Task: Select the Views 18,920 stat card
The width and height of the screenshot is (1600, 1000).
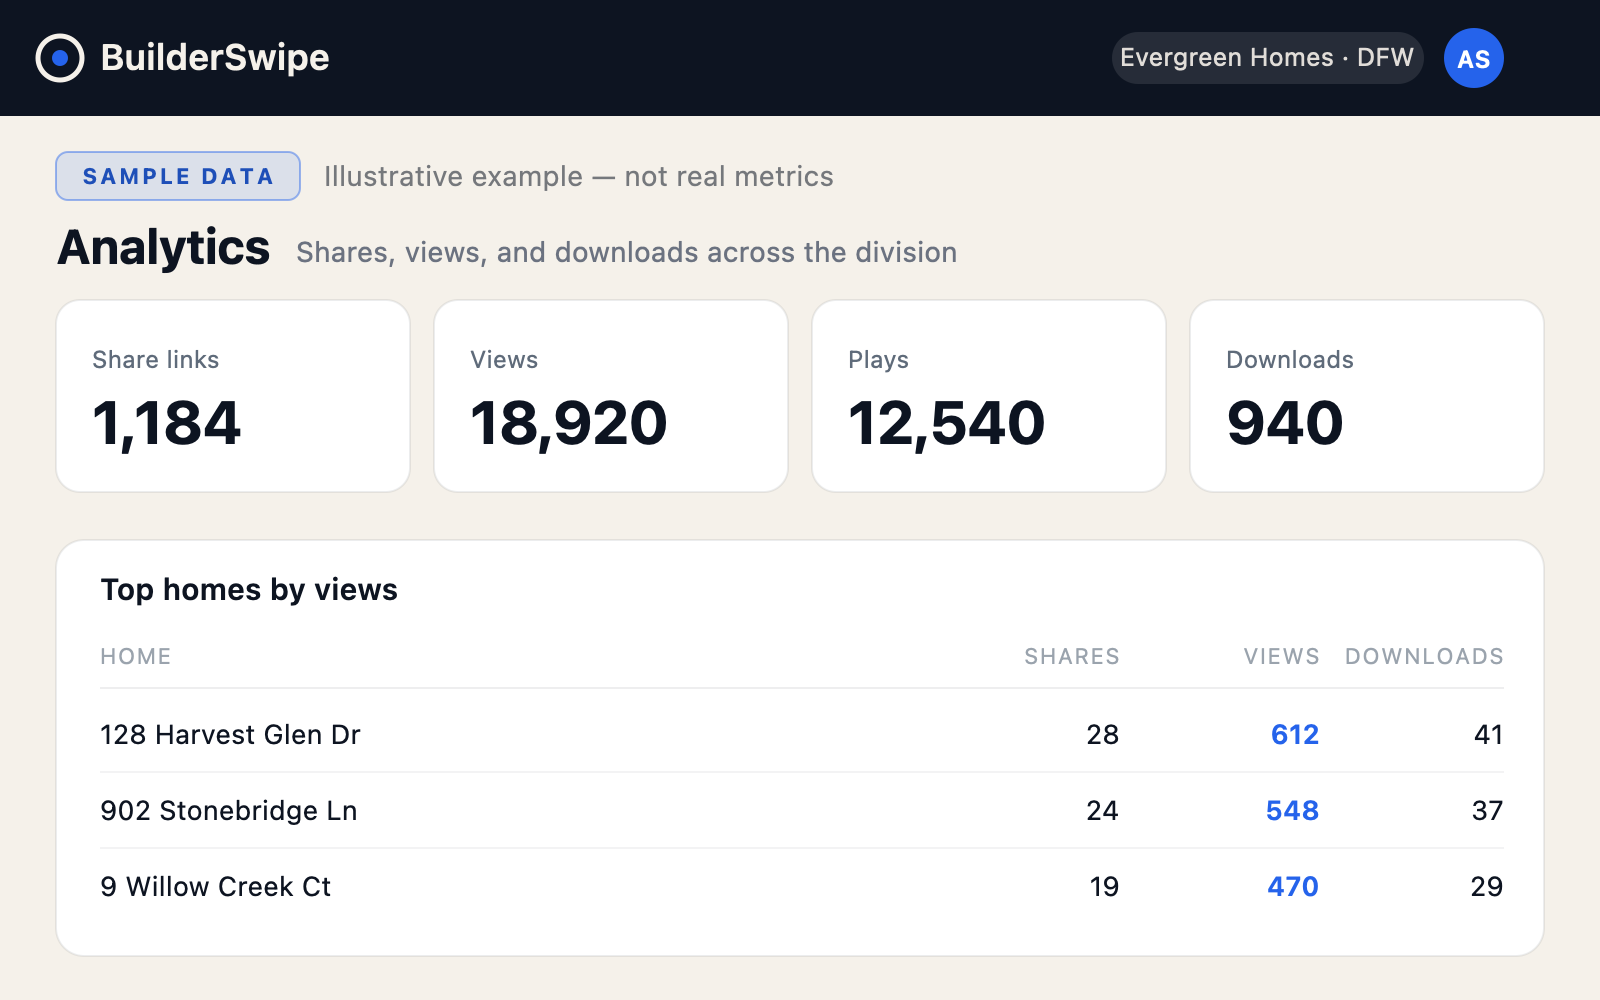Action: (611, 396)
